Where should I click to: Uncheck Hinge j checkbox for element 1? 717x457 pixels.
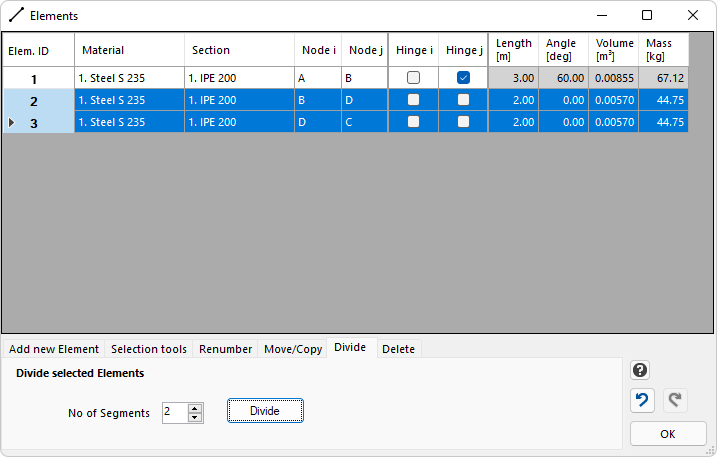(463, 78)
